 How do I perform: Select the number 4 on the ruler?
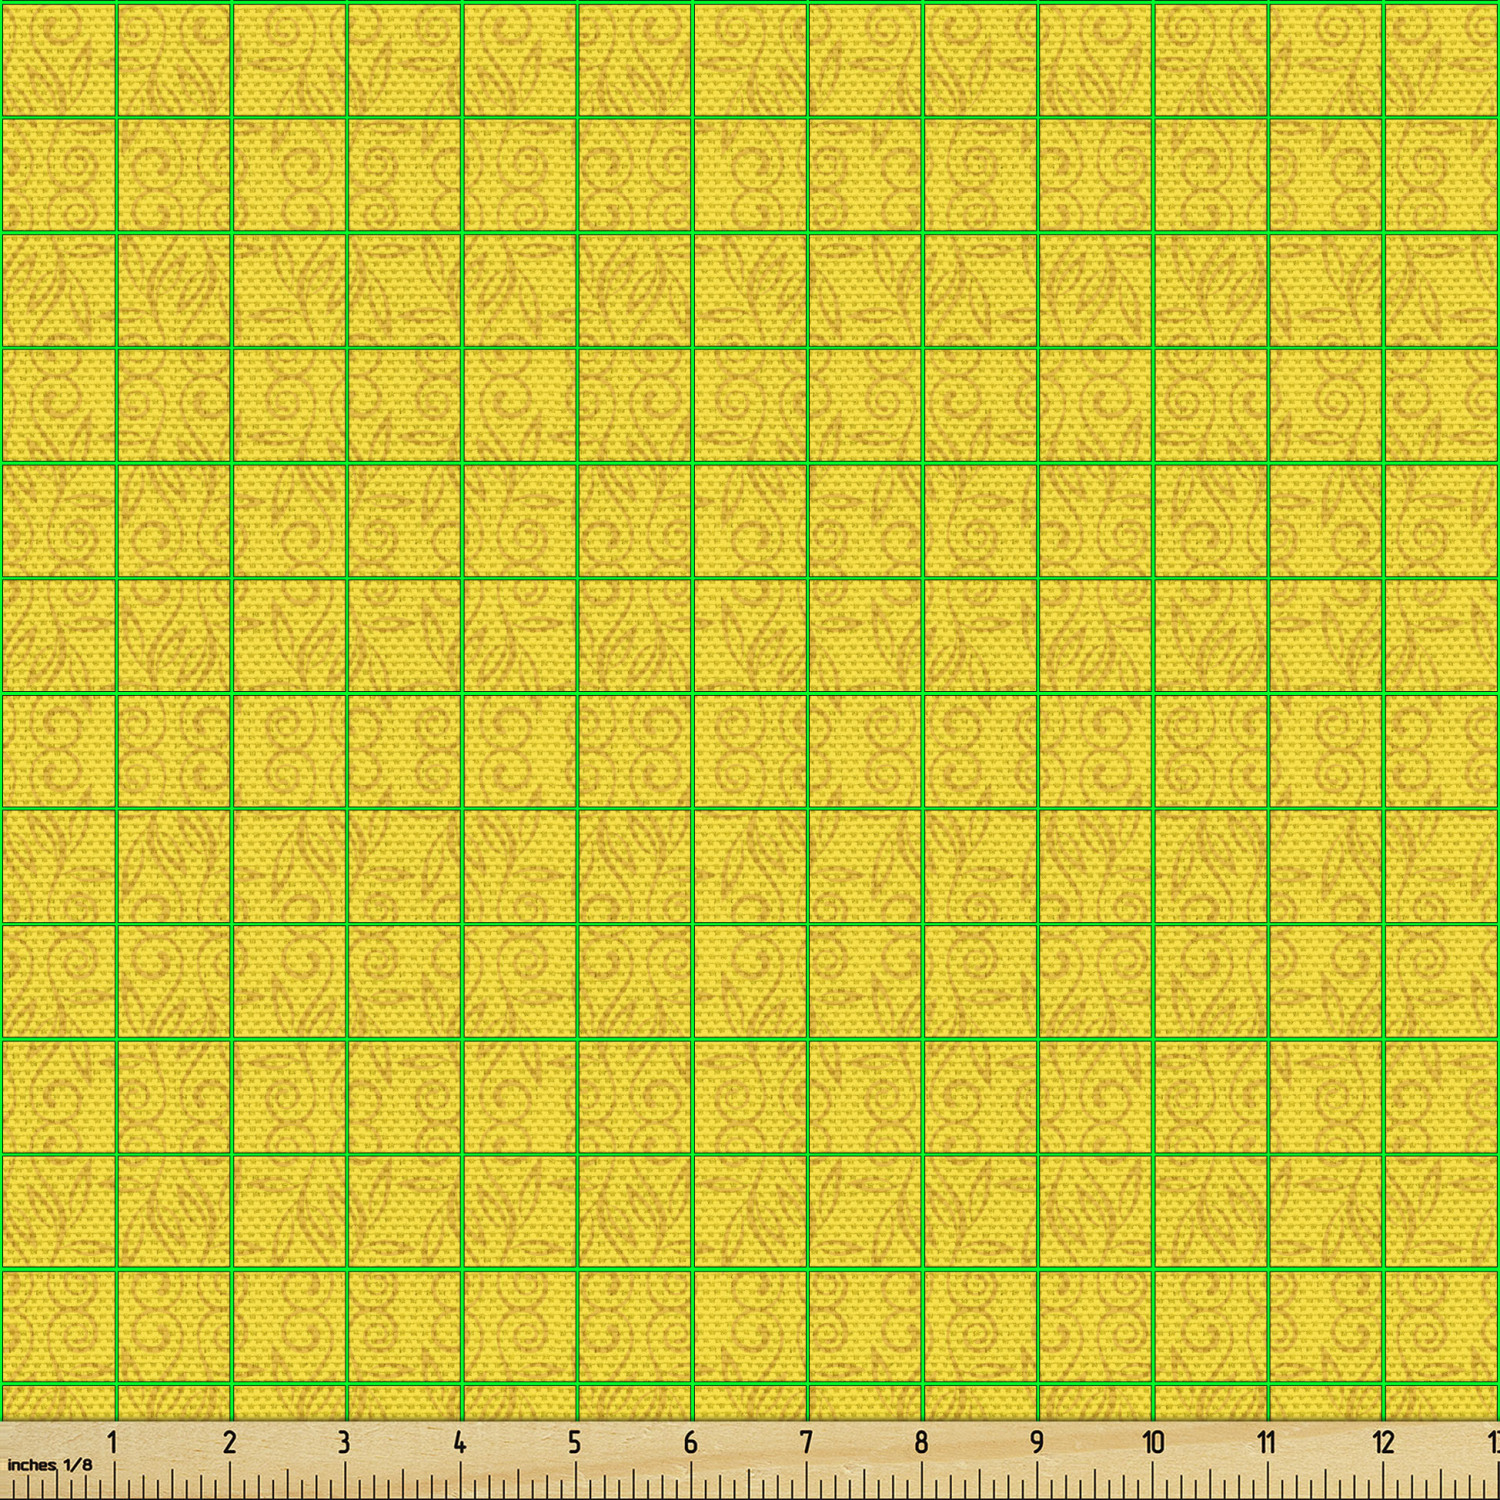[459, 1442]
